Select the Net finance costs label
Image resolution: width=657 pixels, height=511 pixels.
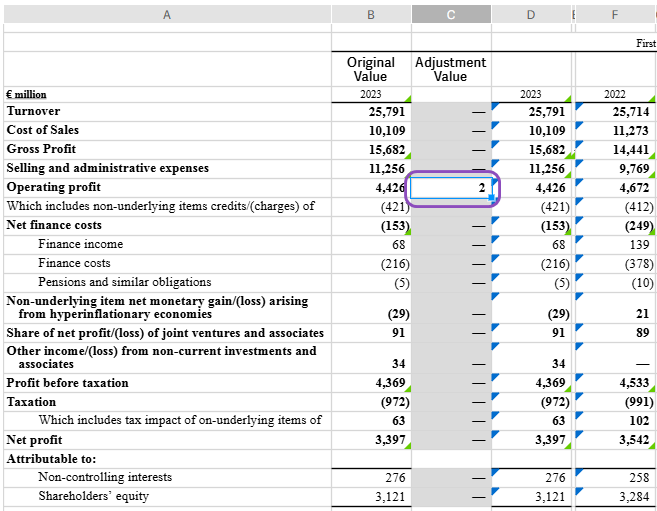pyautogui.click(x=54, y=225)
